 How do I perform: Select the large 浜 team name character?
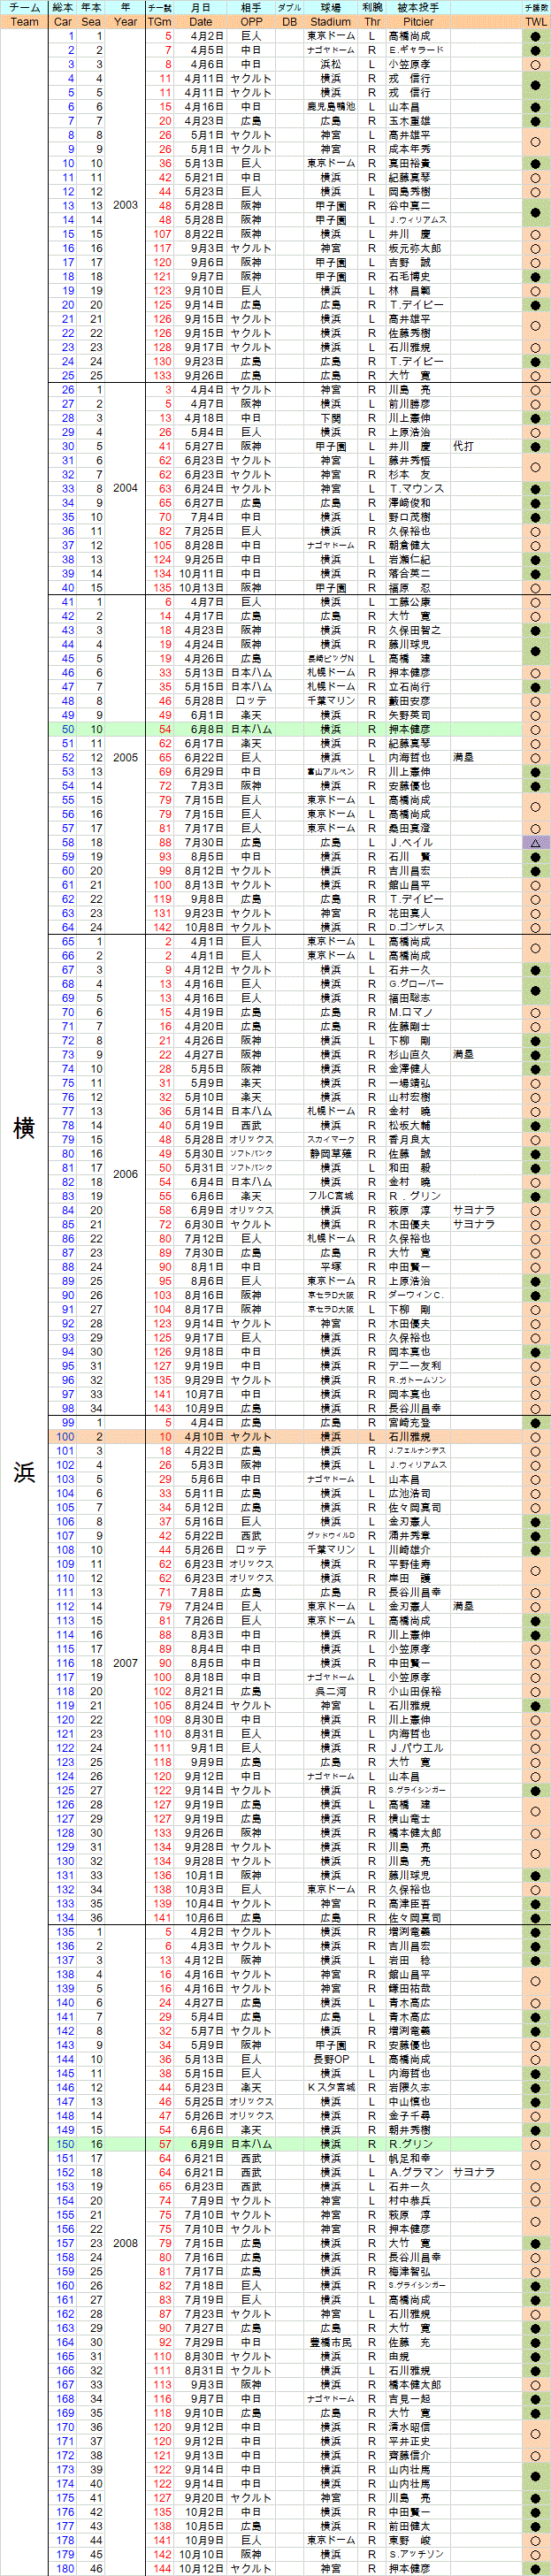24,1472
